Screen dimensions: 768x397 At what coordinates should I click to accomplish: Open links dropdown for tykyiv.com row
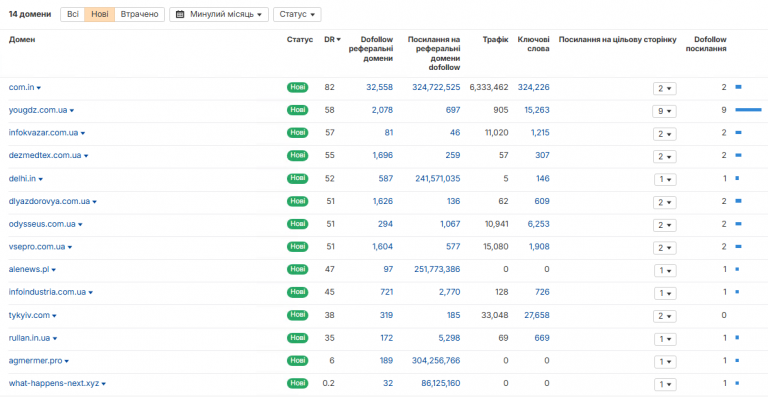pos(664,316)
